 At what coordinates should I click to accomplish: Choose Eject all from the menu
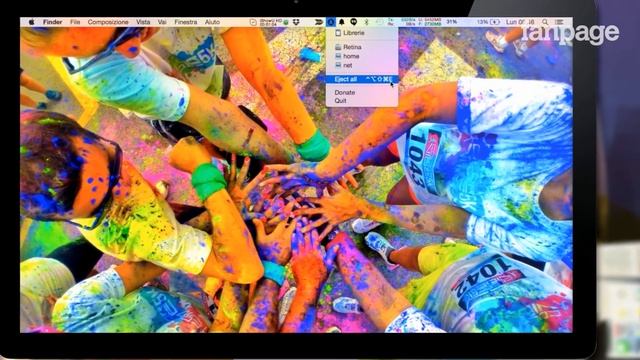tap(362, 79)
